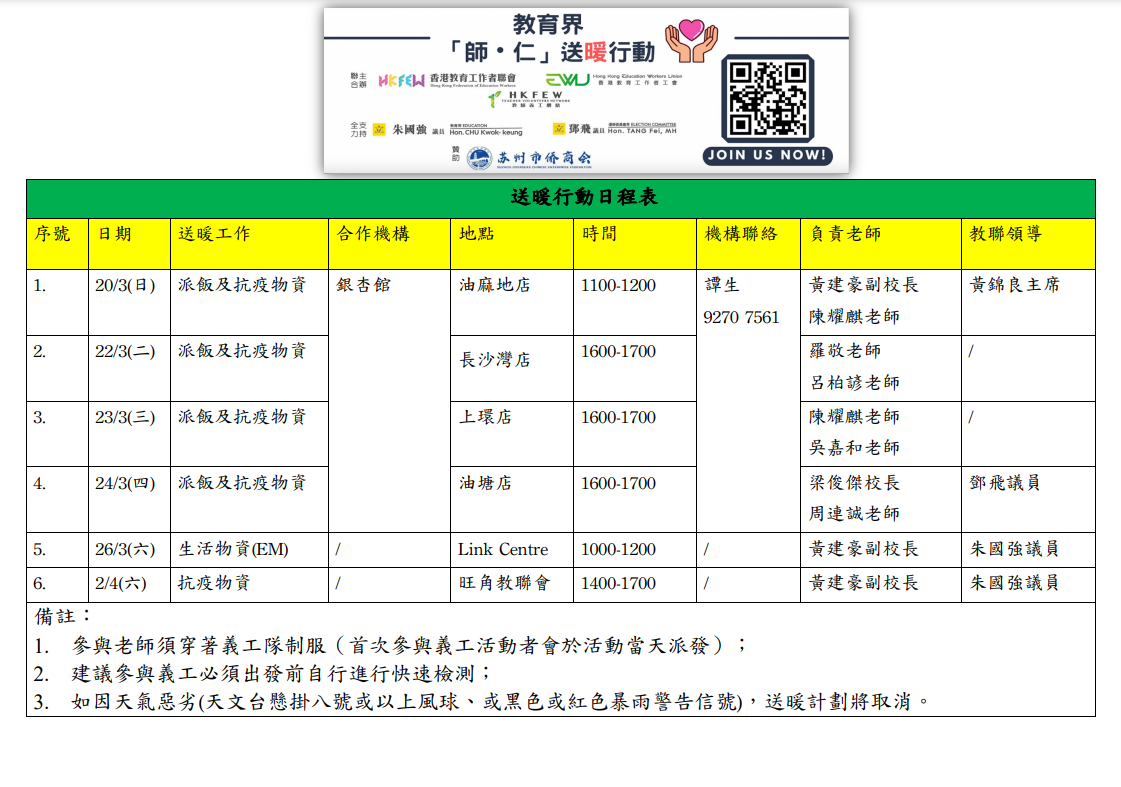Click the QR code in the banner
Viewport: 1121px width, 787px height.
point(767,98)
